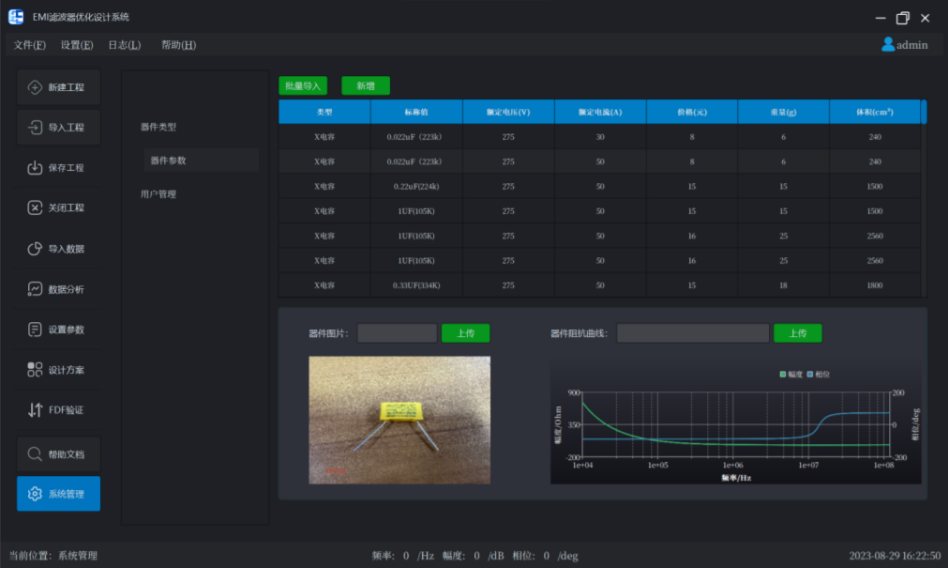Click the 相位 deg readout in status bar
Image resolution: width=948 pixels, height=568 pixels.
coord(545,555)
